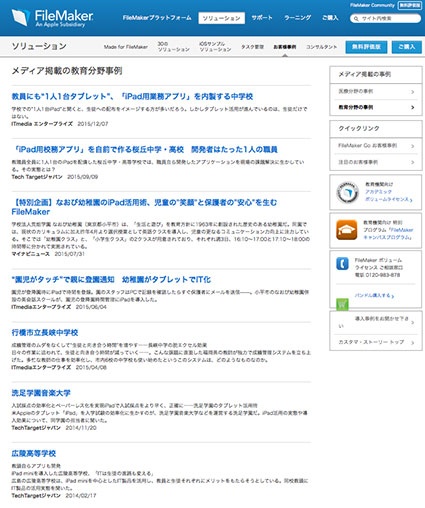Click the blue telephone icon in the sidebar
425x508 pixels.
coord(342,263)
